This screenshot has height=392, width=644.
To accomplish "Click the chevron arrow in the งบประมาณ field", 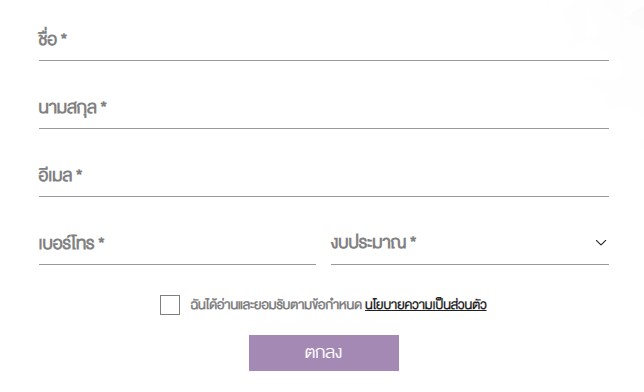I will (x=600, y=243).
